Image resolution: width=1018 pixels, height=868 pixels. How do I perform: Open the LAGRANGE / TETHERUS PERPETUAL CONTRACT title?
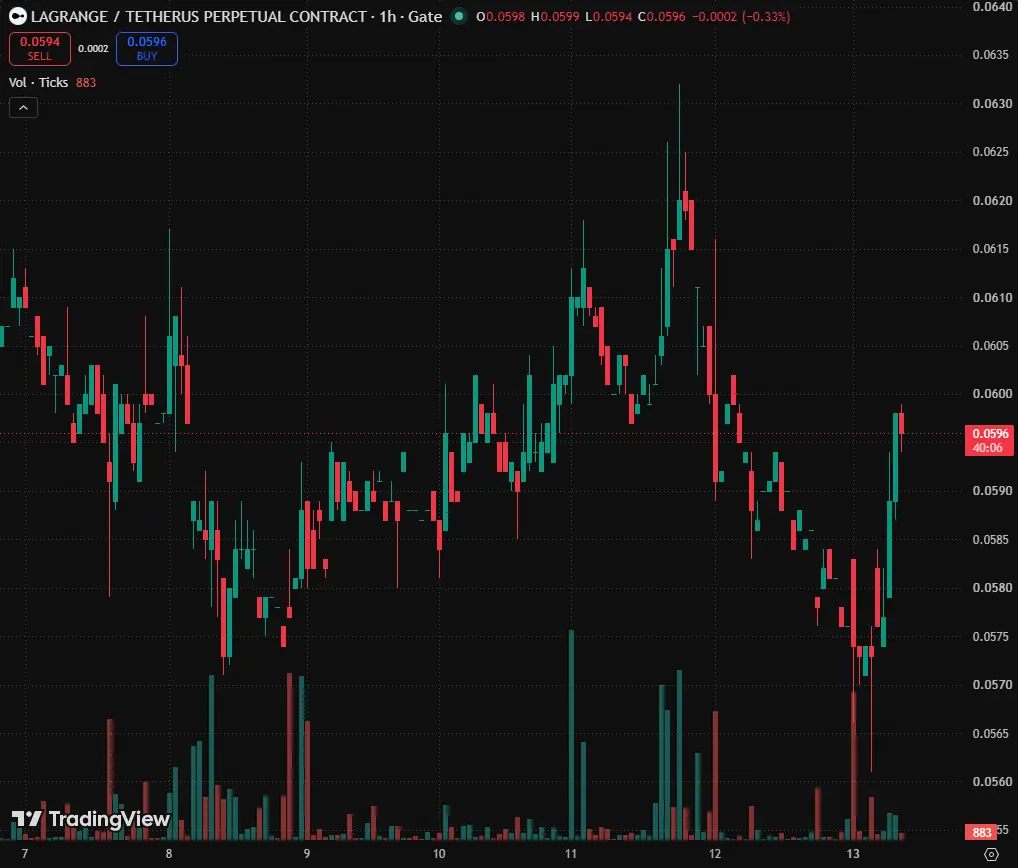199,16
